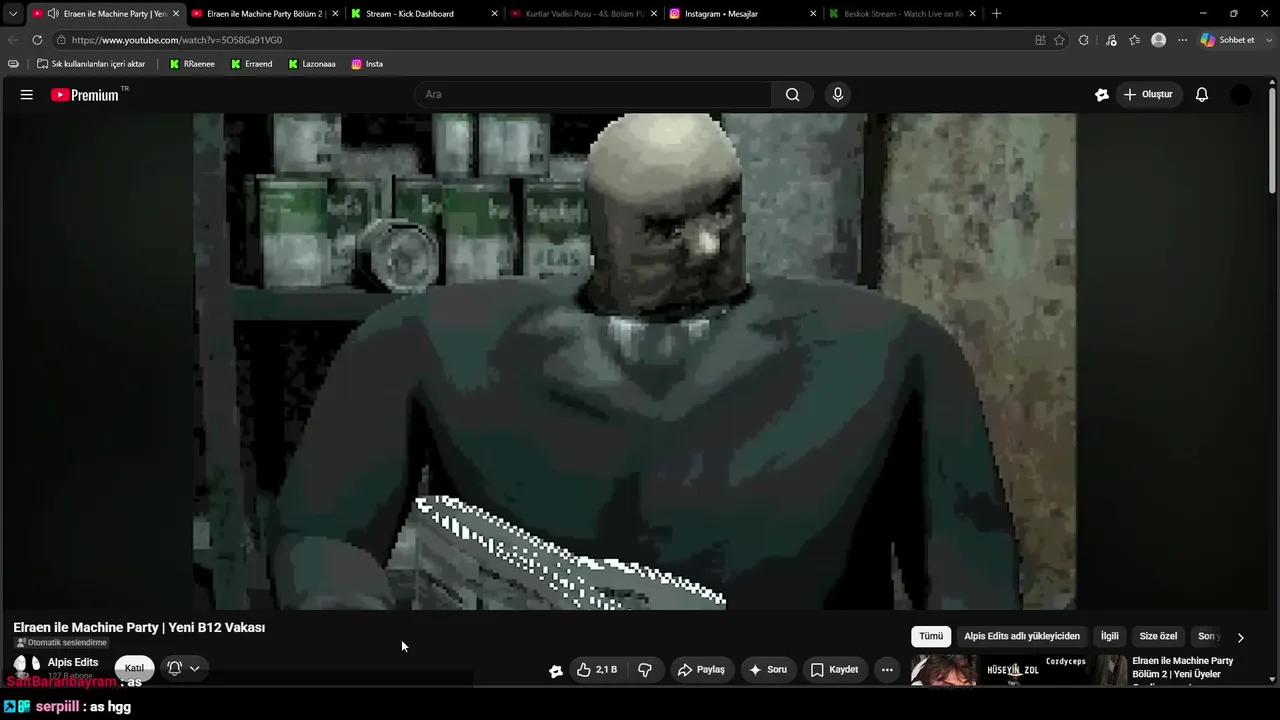The image size is (1280, 720).
Task: Click the video player to pause
Action: click(x=635, y=360)
